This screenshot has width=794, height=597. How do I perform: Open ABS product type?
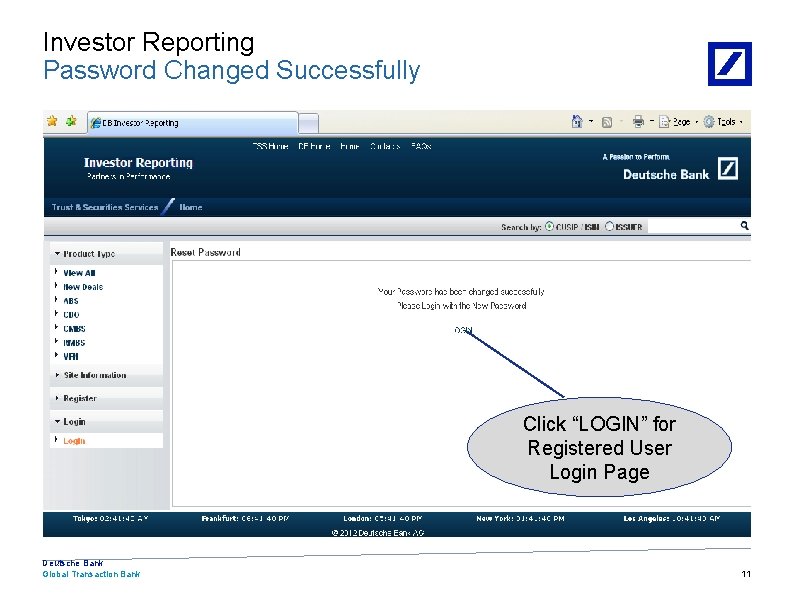pos(71,301)
